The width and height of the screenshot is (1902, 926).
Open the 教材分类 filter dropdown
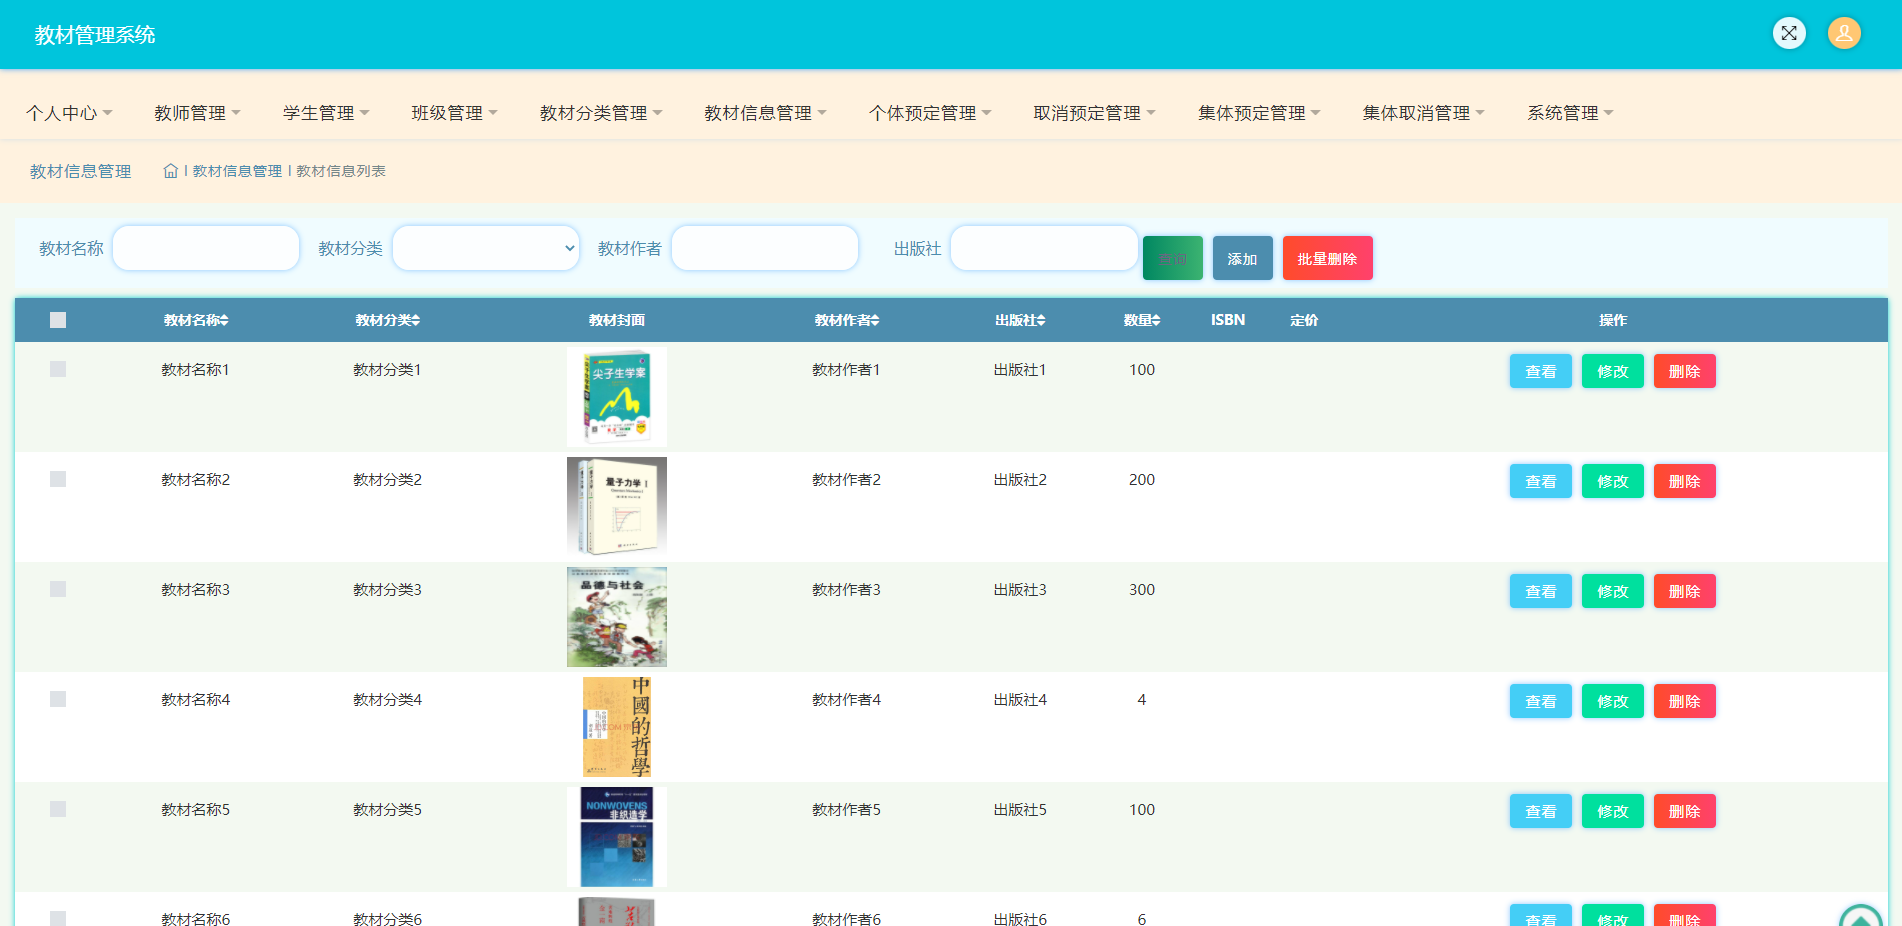click(x=486, y=248)
